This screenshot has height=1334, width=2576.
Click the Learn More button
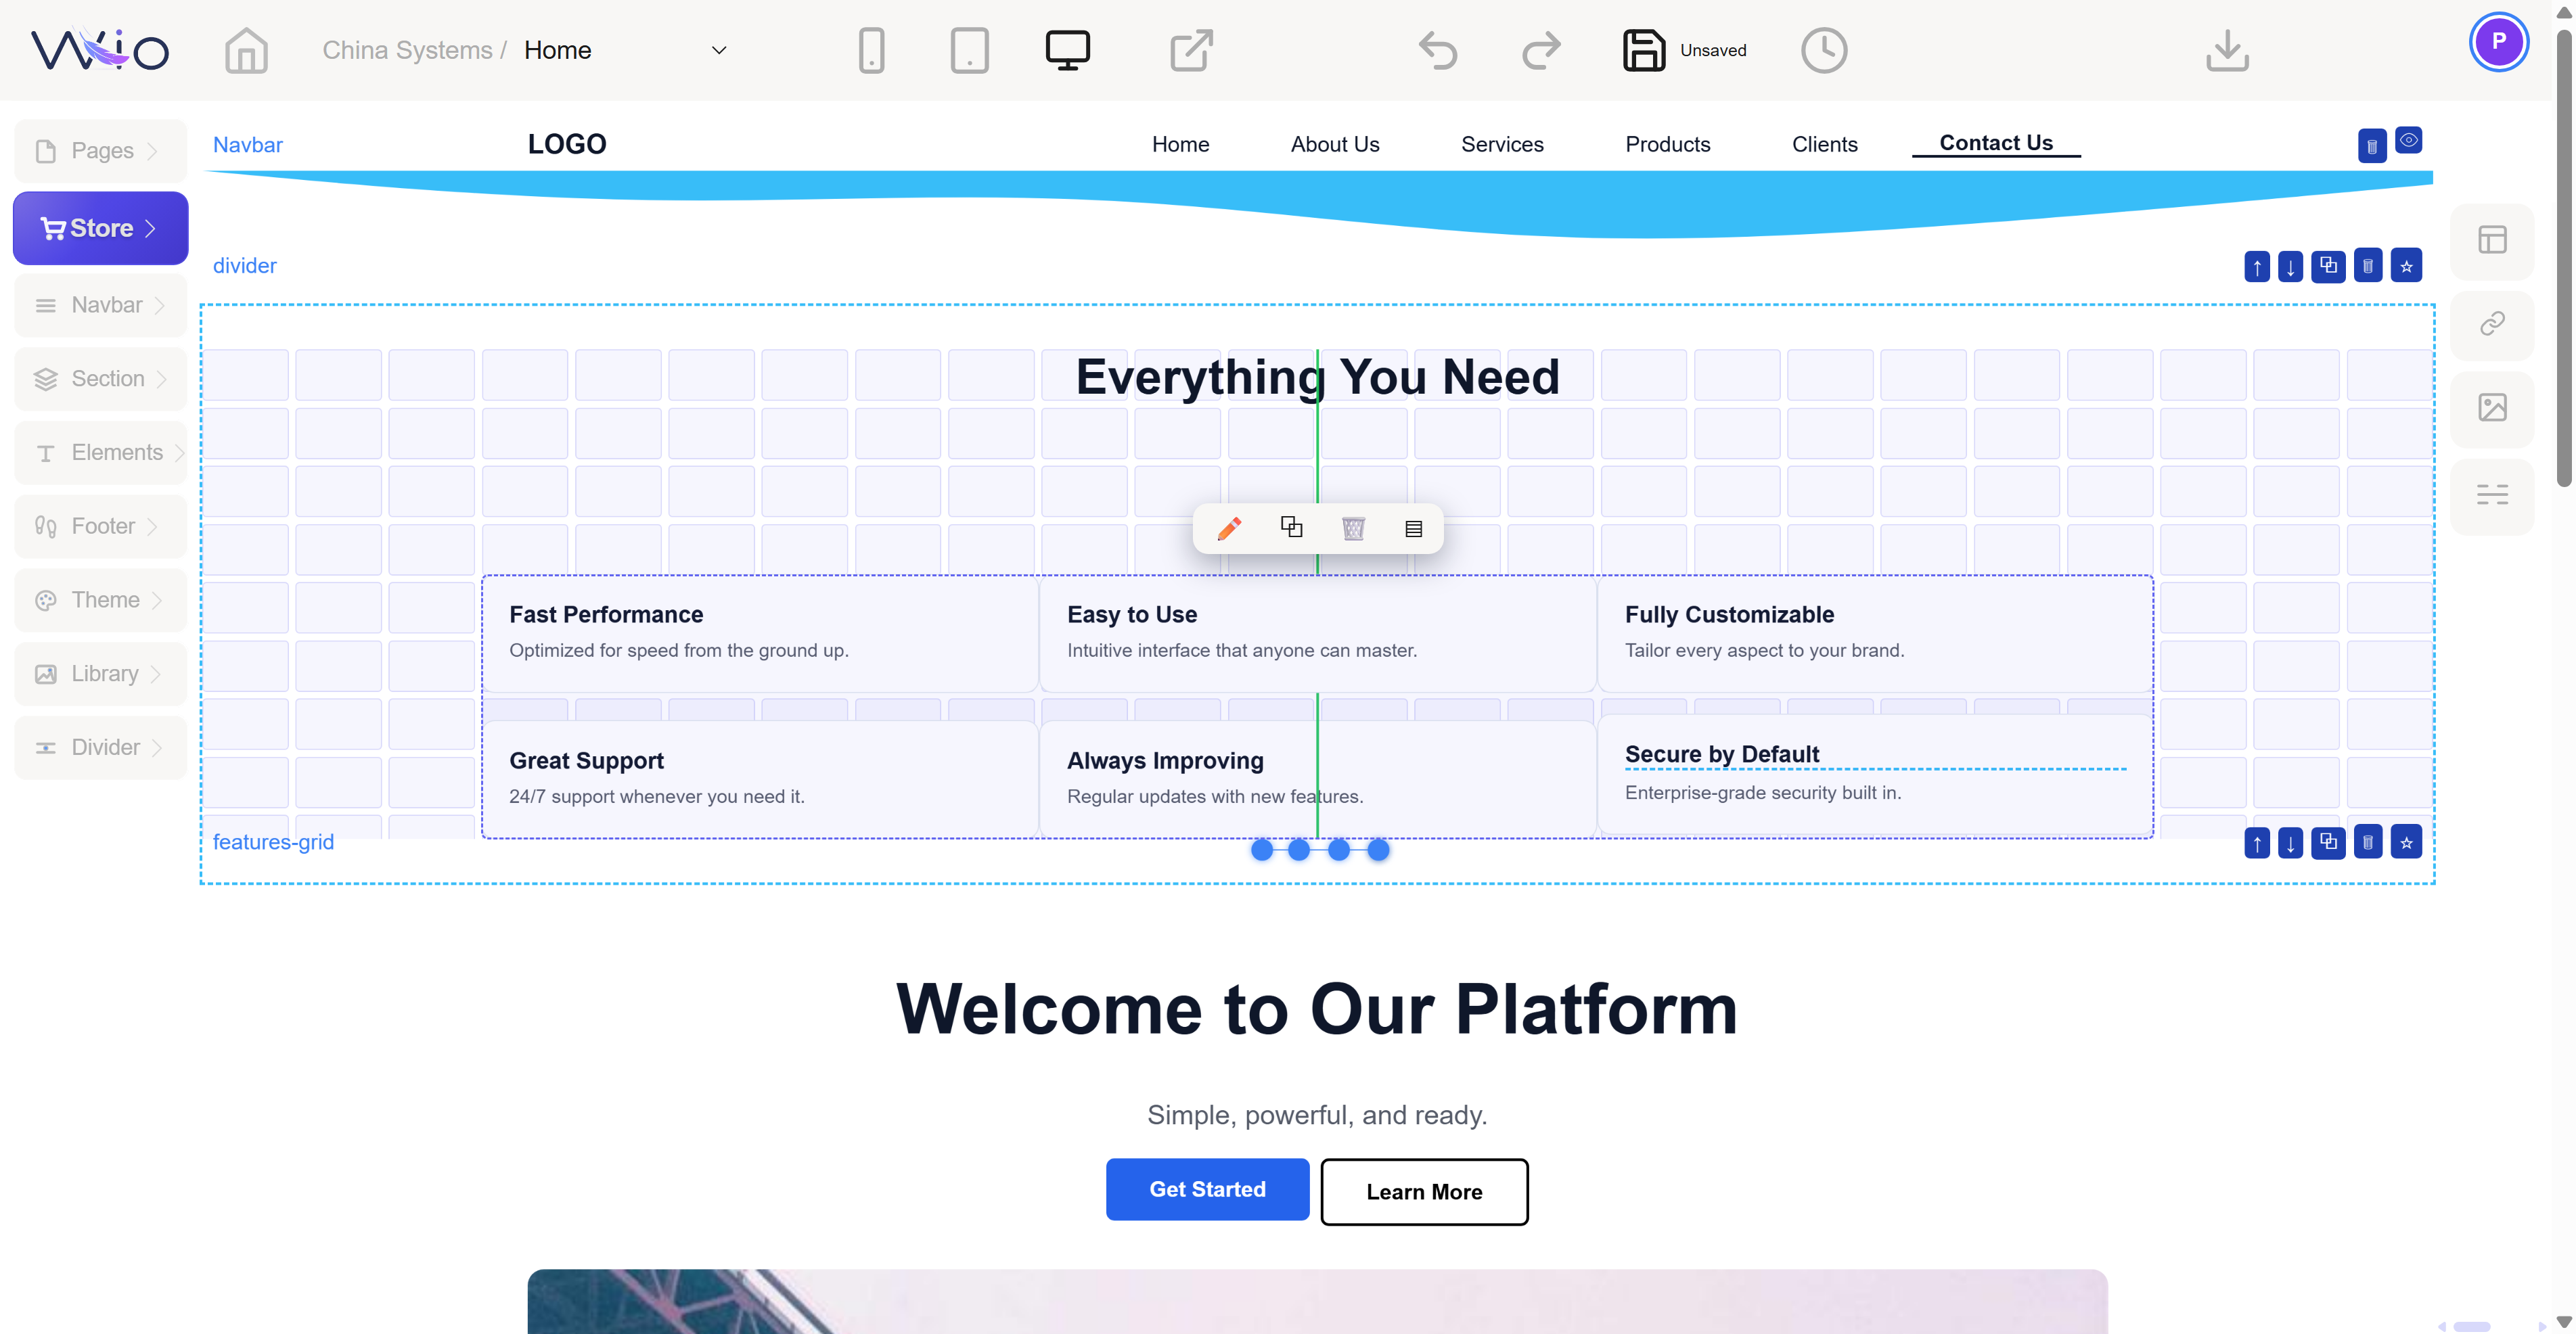[1424, 1192]
